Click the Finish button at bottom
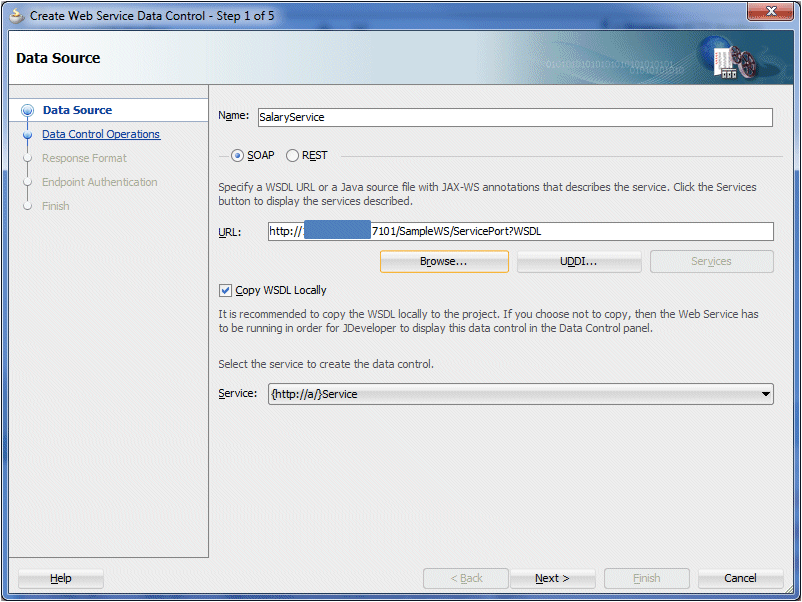The height and width of the screenshot is (602, 802). point(647,578)
